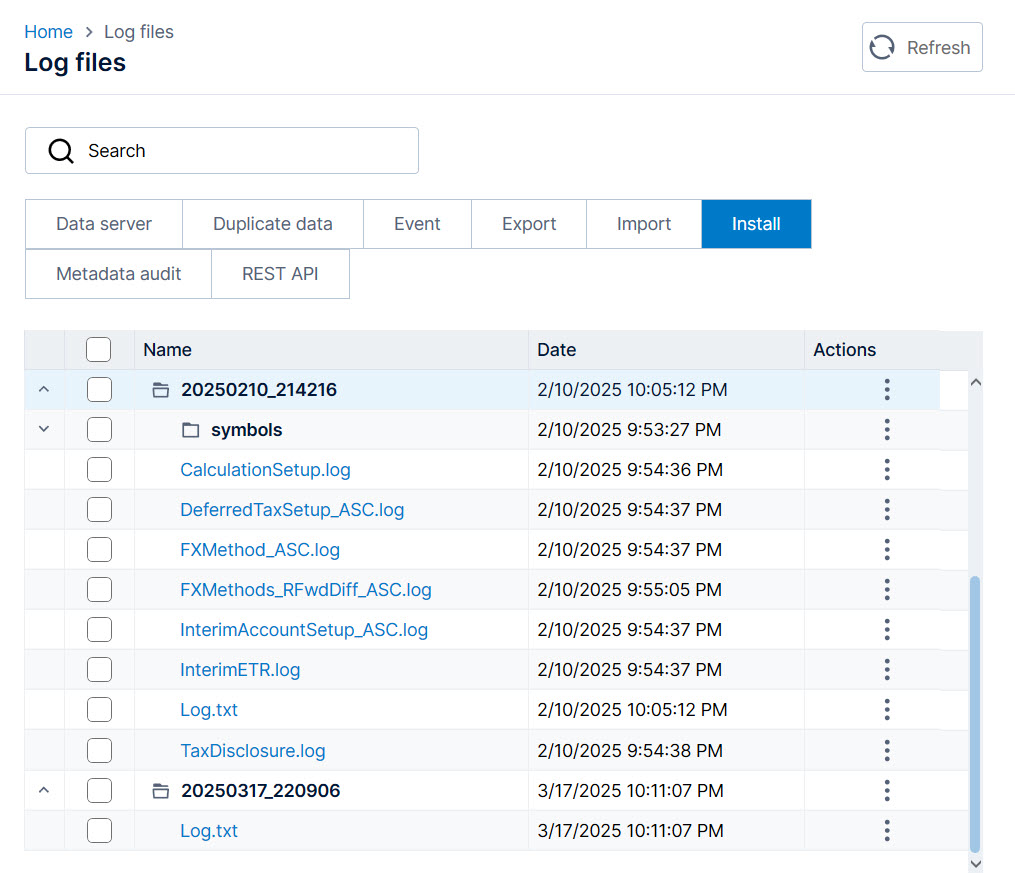Expand the symbols folder row
The height and width of the screenshot is (873, 1015).
pos(43,430)
